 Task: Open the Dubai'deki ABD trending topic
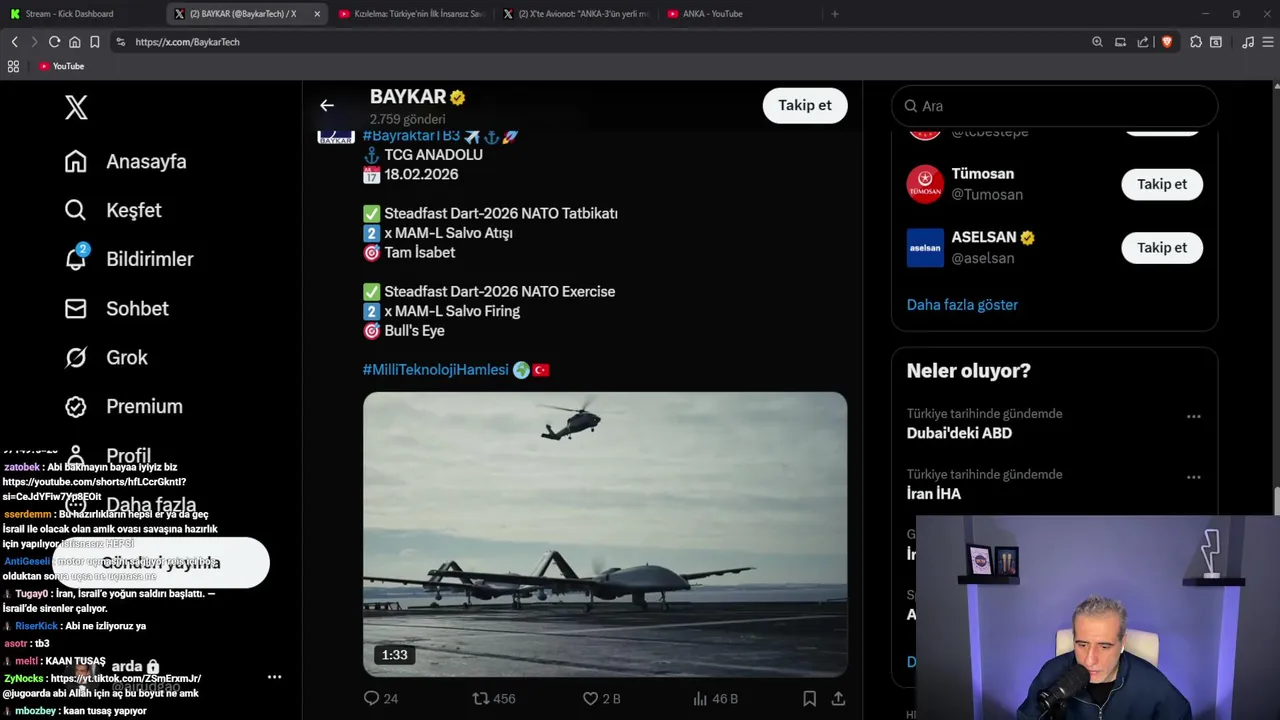[959, 433]
